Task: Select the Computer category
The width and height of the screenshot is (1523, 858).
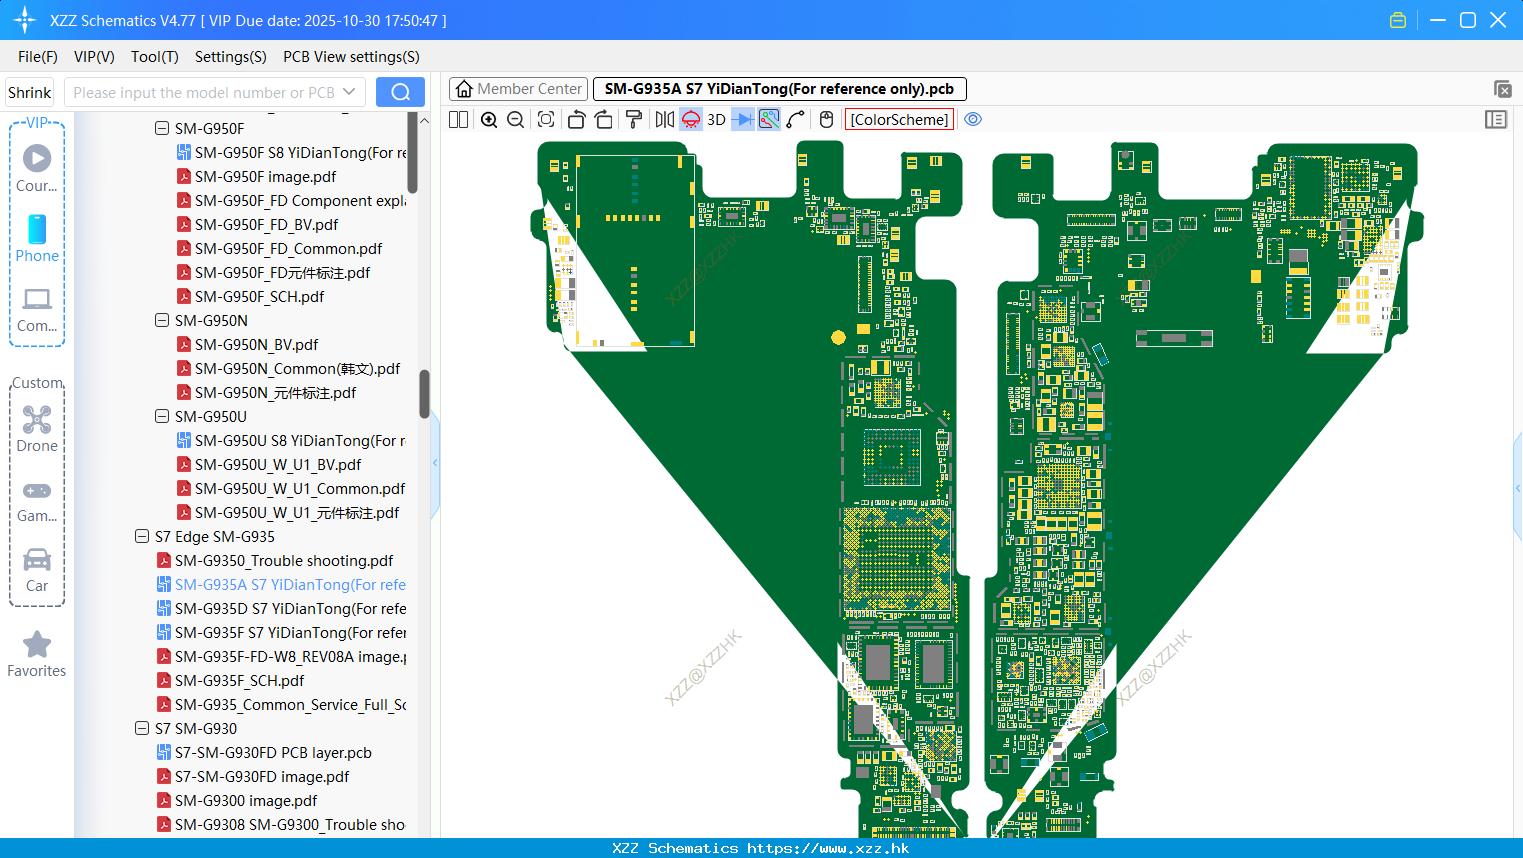Action: pyautogui.click(x=37, y=309)
